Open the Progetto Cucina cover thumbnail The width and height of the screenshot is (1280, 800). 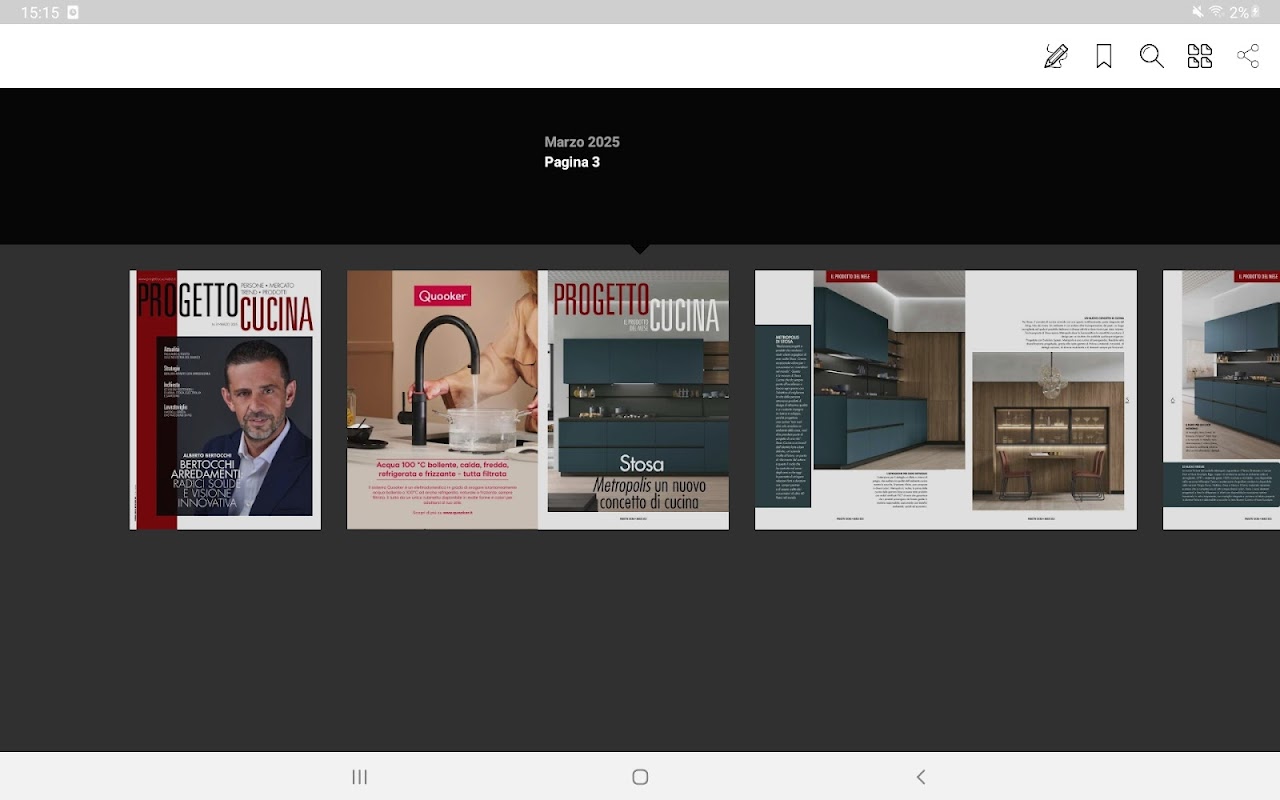click(225, 400)
